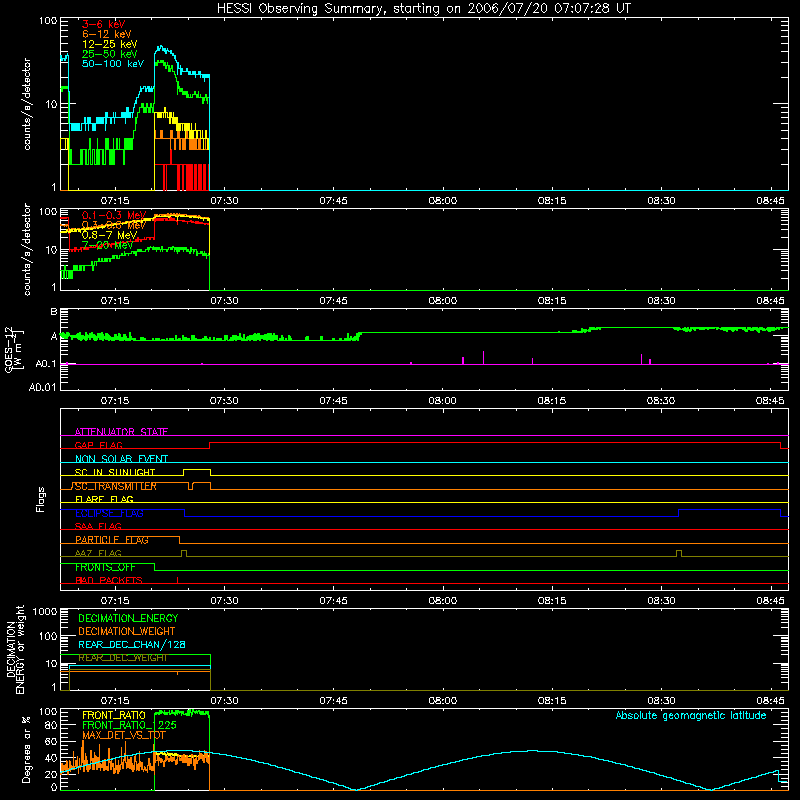Select the red 'BAD_PACKETS' label
The image size is (800, 800).
(109, 581)
